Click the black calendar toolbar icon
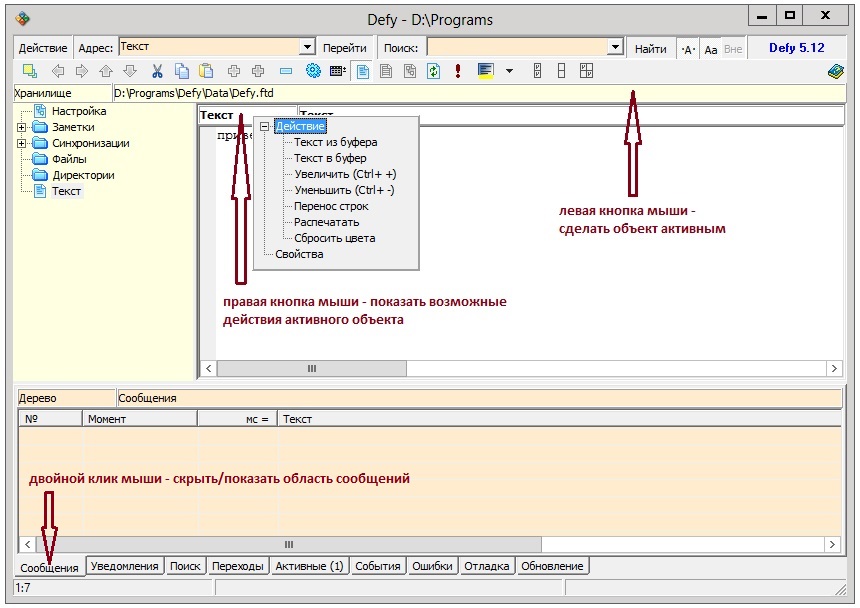 (337, 71)
